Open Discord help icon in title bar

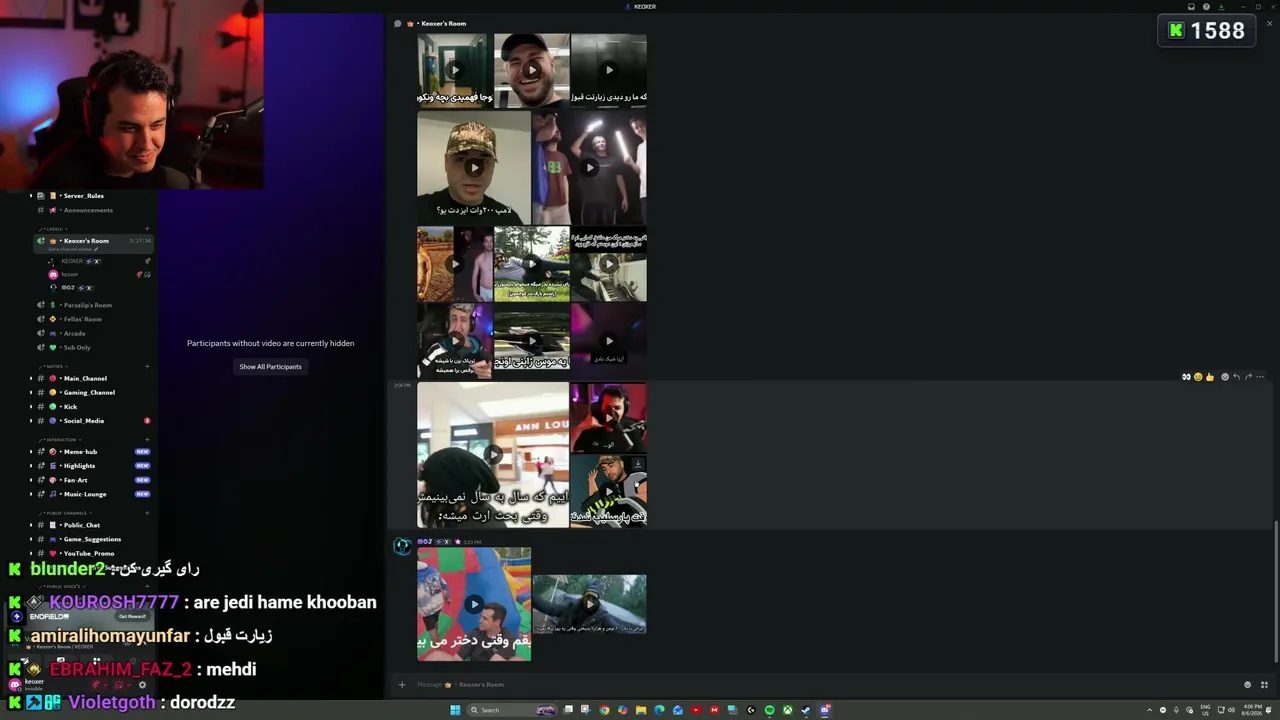point(1206,7)
